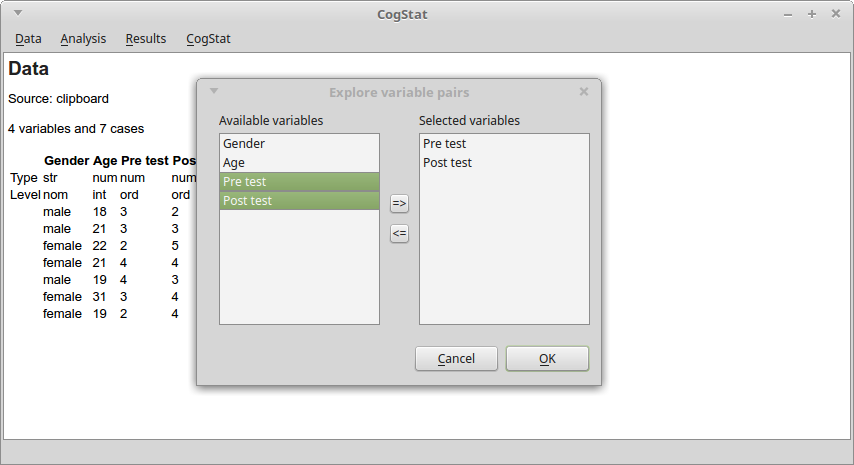Select Pre test in Selected variables

[504, 144]
